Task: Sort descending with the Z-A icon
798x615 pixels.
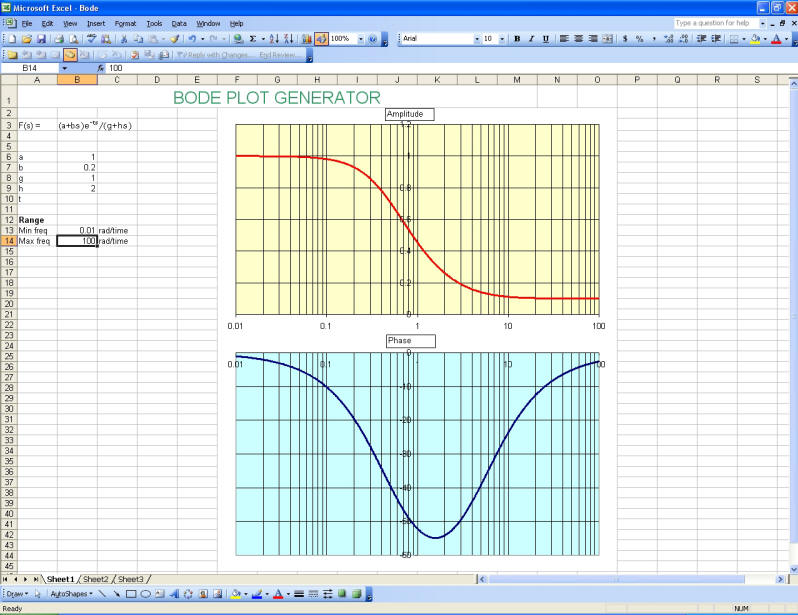Action: (x=289, y=39)
